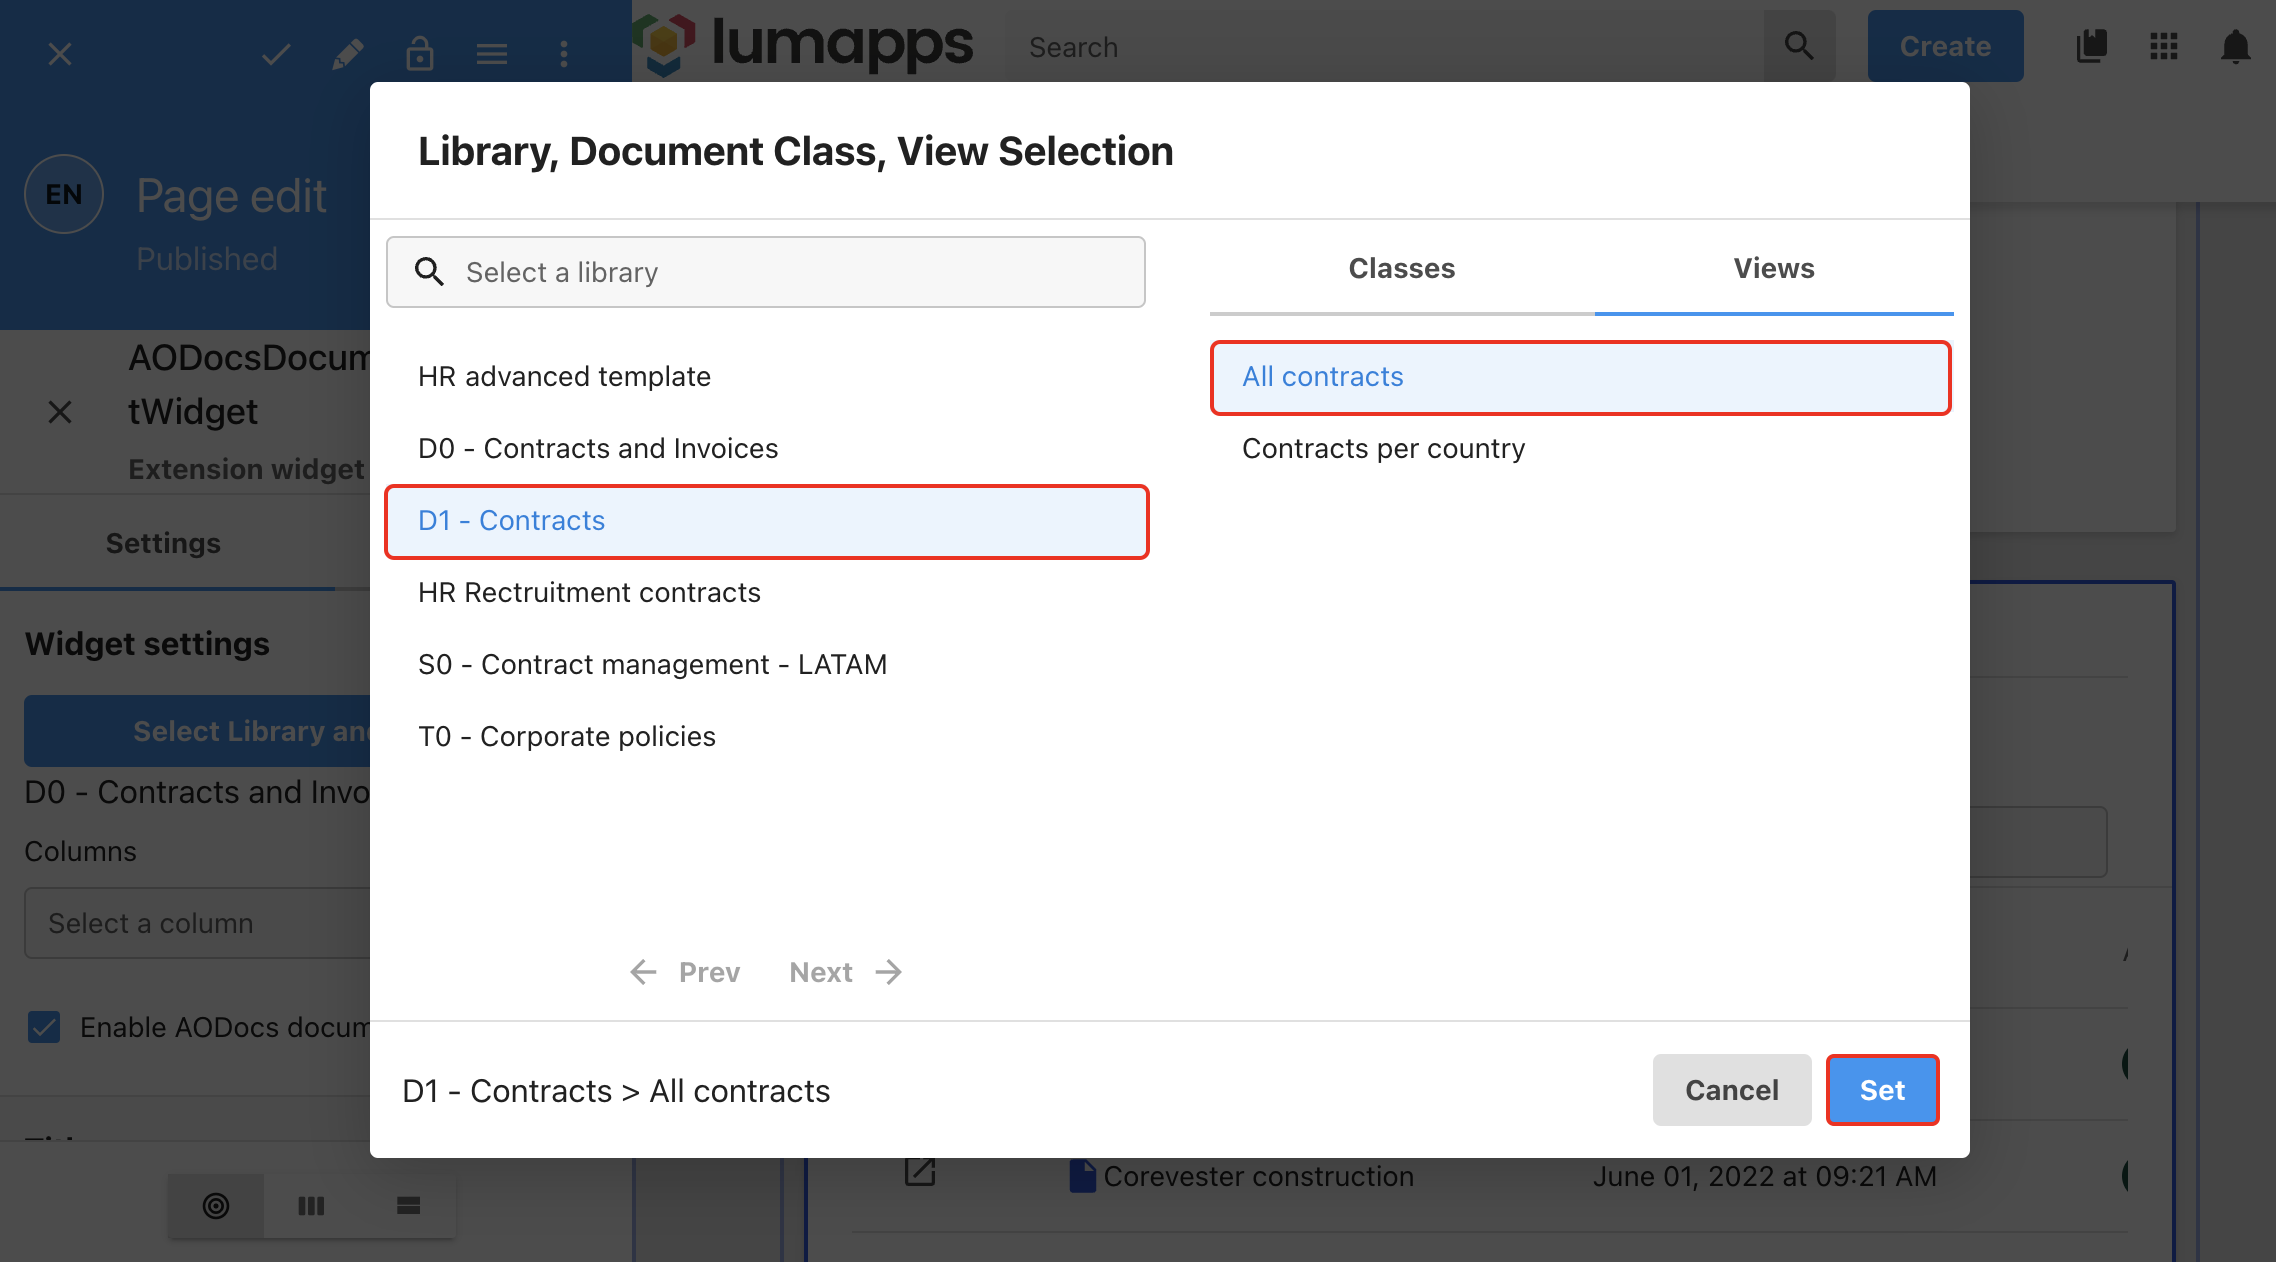Click the target circle icon in the bottom toolbar
2276x1262 pixels.
(x=216, y=1206)
